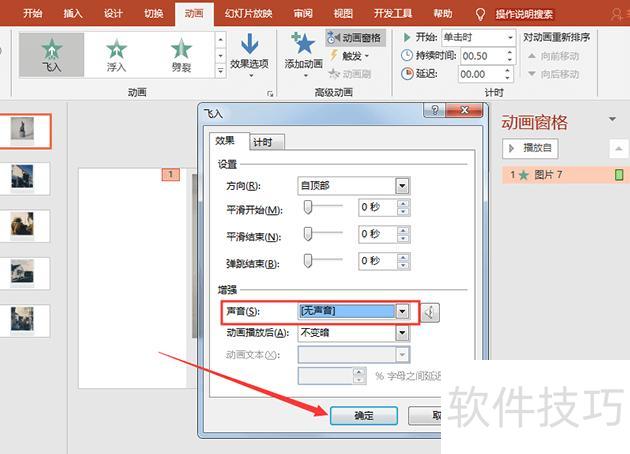Viewport: 630px width, 454px height.
Task: Increase 持续时间 duration with spinner up
Action: (510, 52)
